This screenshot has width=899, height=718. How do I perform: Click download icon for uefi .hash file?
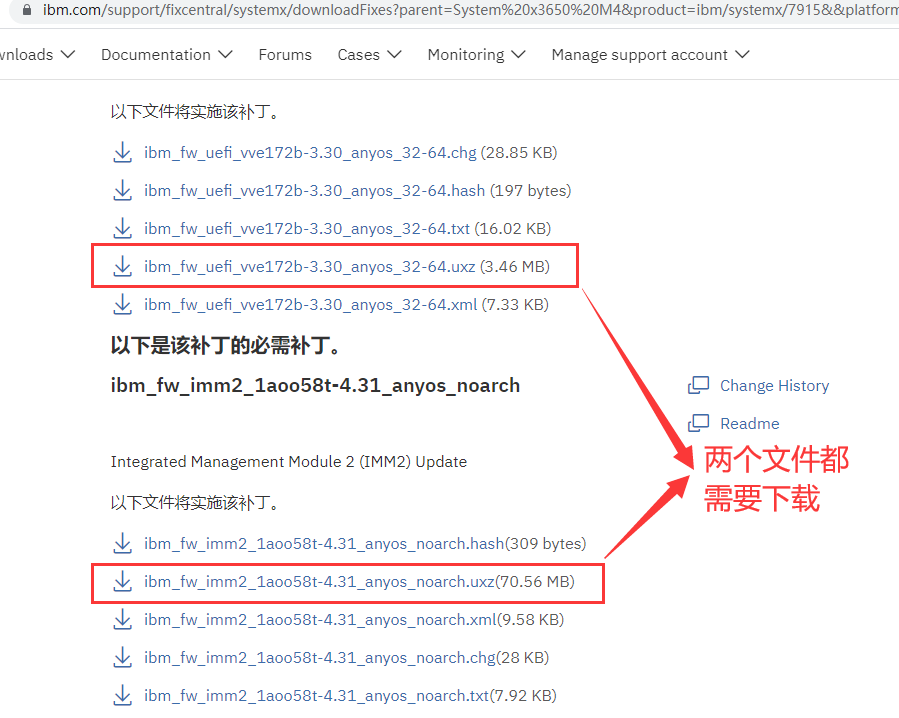(122, 190)
